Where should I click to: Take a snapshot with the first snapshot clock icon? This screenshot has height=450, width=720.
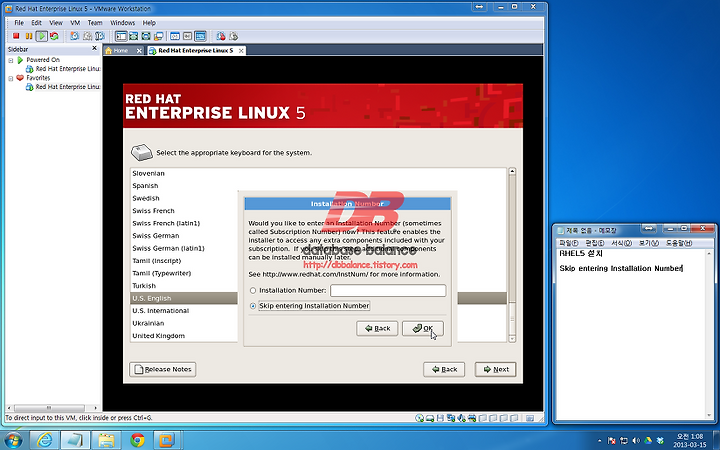click(74, 36)
